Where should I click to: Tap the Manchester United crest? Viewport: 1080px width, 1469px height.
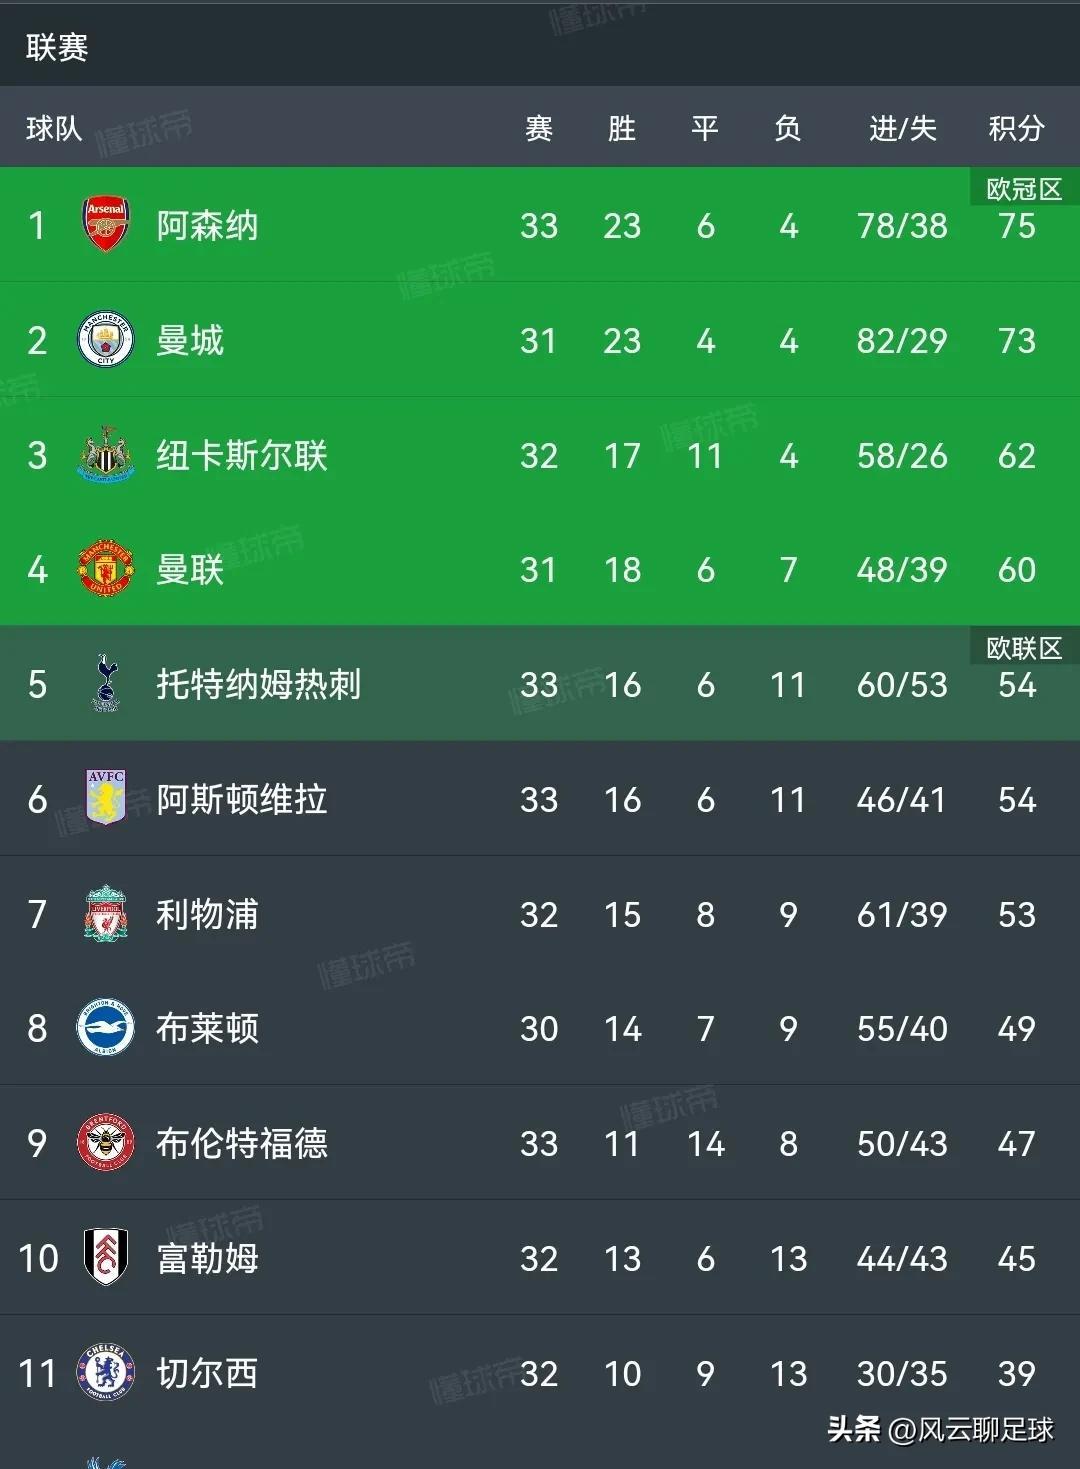pyautogui.click(x=106, y=569)
